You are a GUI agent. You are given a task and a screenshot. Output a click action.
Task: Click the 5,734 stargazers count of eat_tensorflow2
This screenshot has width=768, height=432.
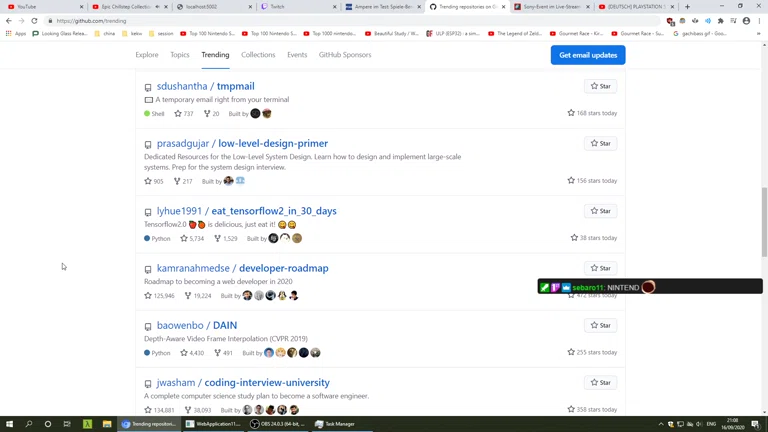pos(192,239)
